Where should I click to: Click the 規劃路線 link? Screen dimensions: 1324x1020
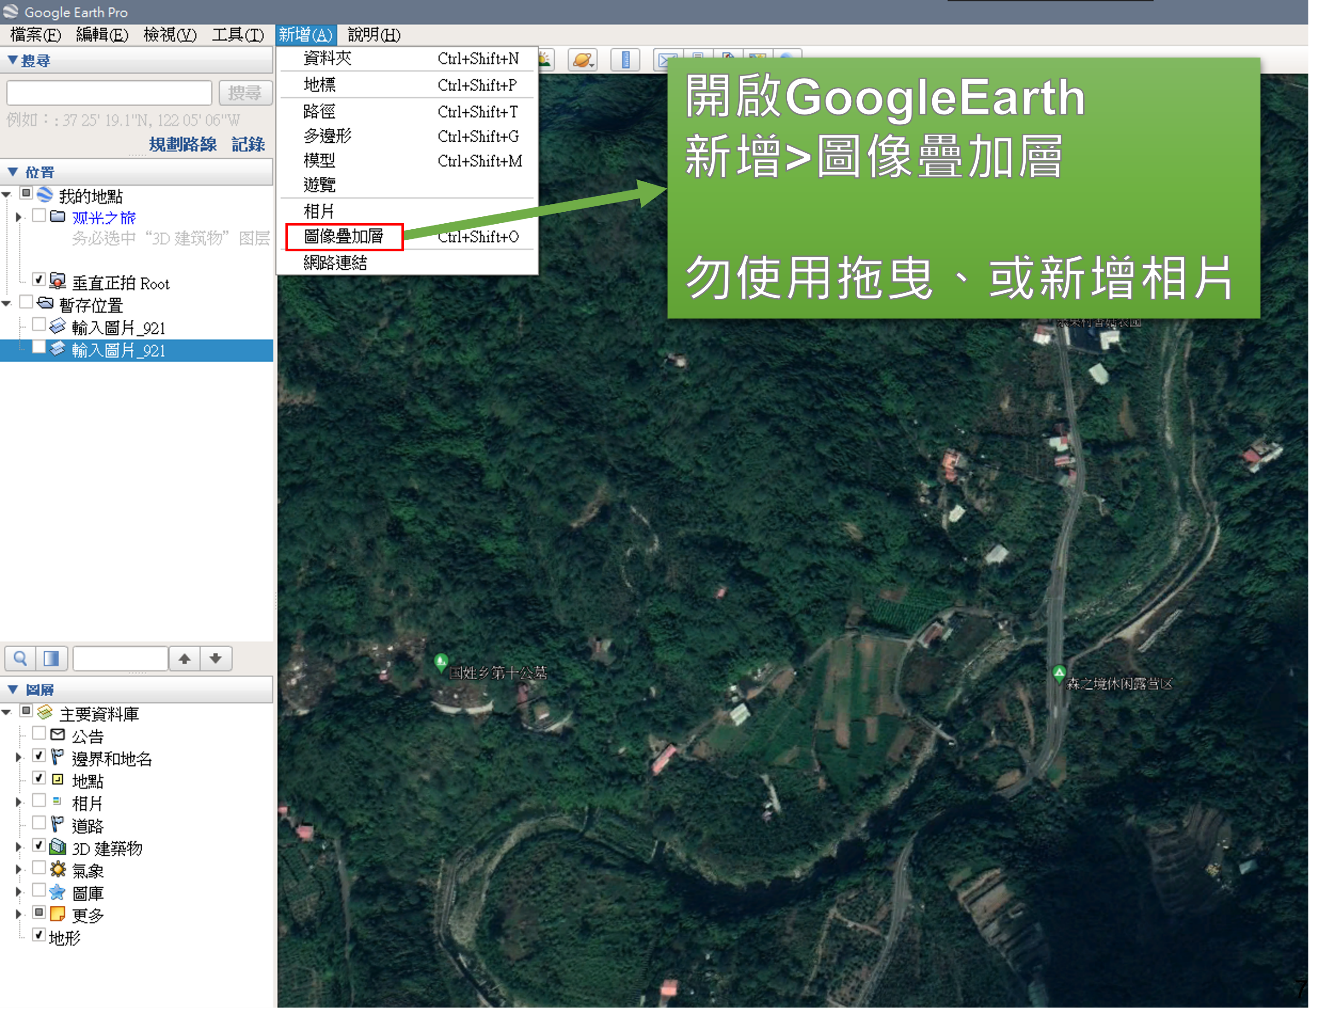click(x=183, y=144)
